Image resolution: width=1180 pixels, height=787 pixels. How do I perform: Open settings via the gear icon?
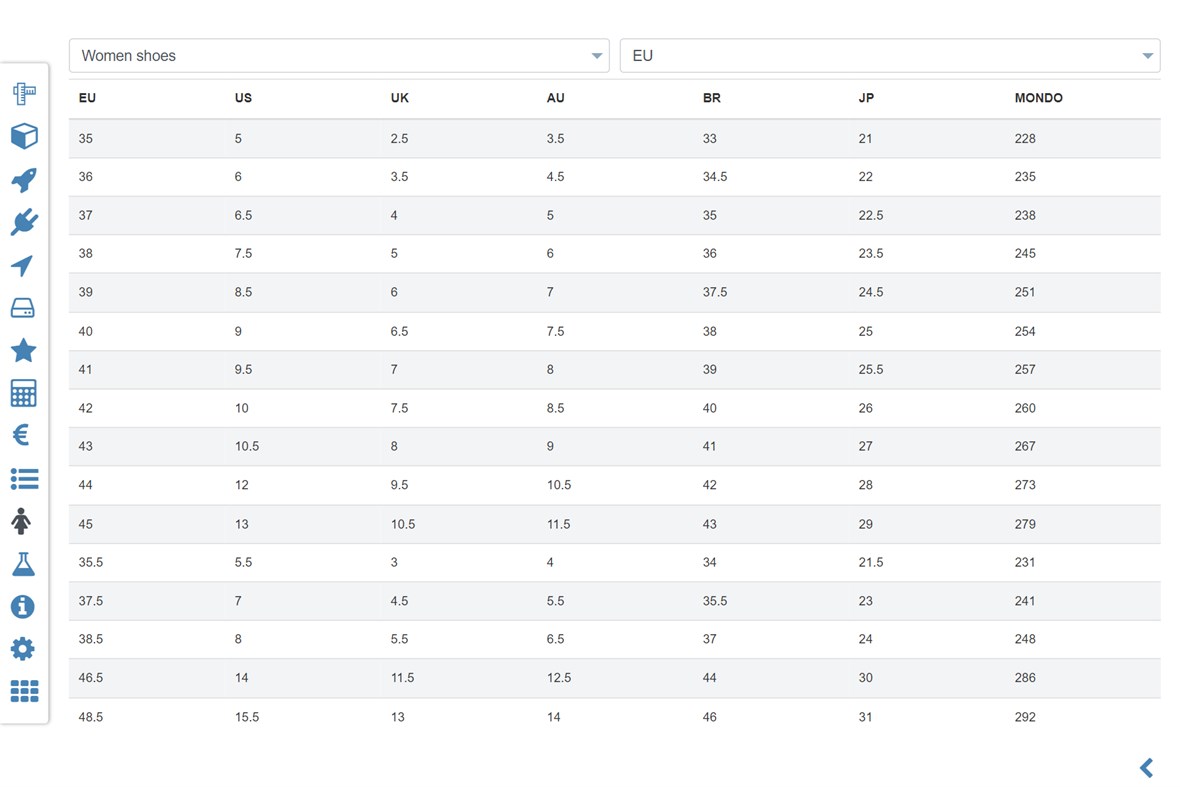(x=22, y=649)
